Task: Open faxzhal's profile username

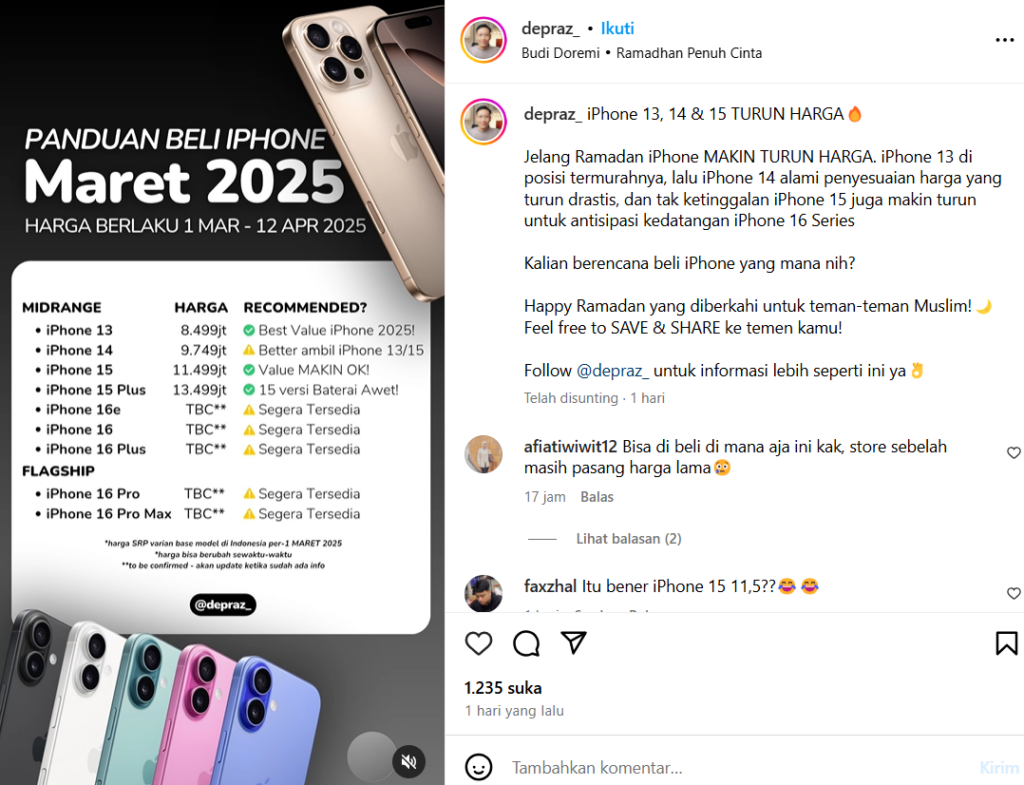Action: tap(550, 586)
